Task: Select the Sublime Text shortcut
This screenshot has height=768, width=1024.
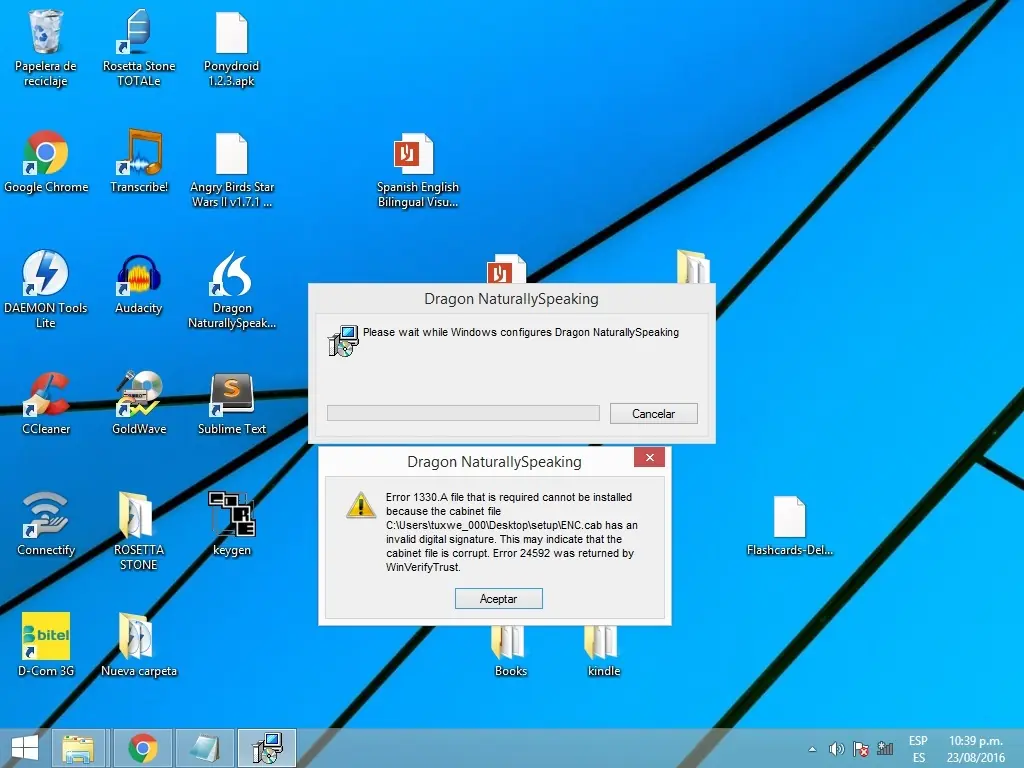Action: pos(231,404)
